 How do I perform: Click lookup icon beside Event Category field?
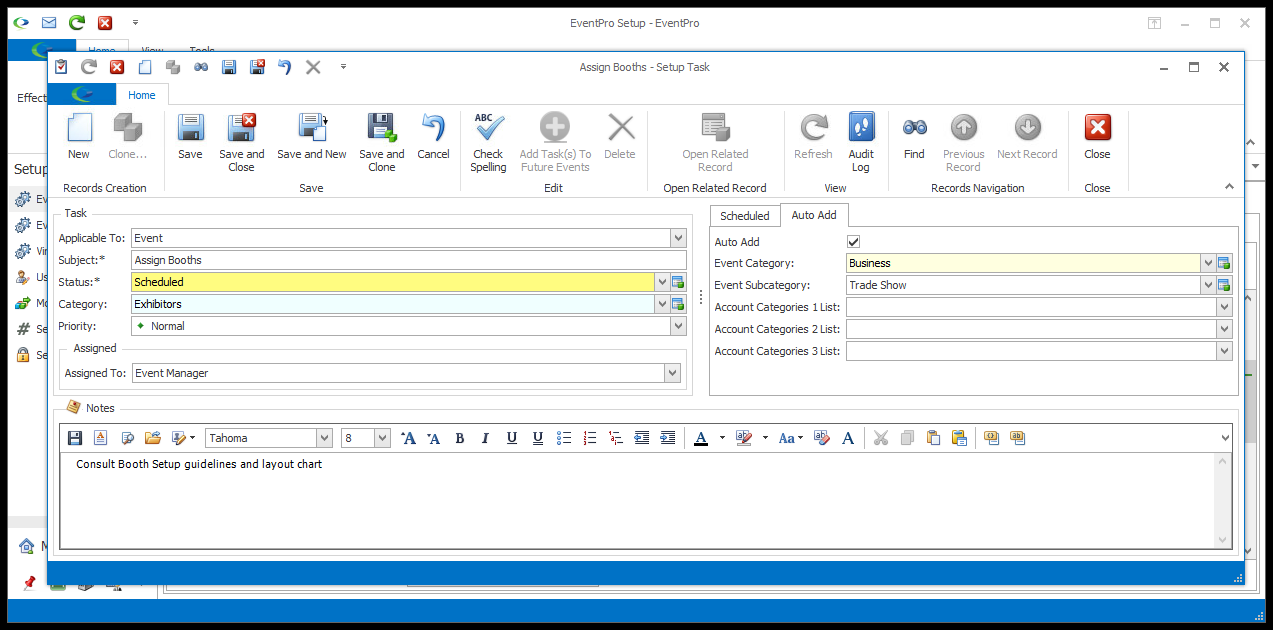1224,263
